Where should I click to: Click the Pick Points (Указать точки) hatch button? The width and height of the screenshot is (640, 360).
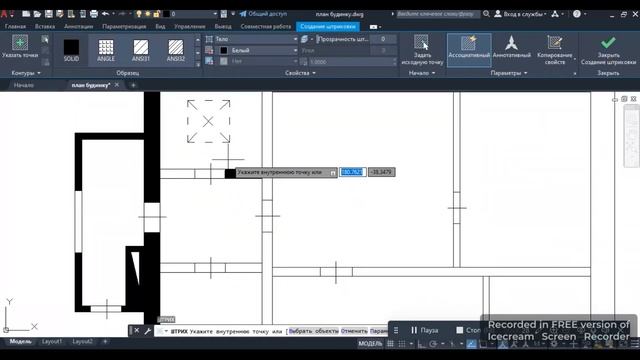[20, 47]
